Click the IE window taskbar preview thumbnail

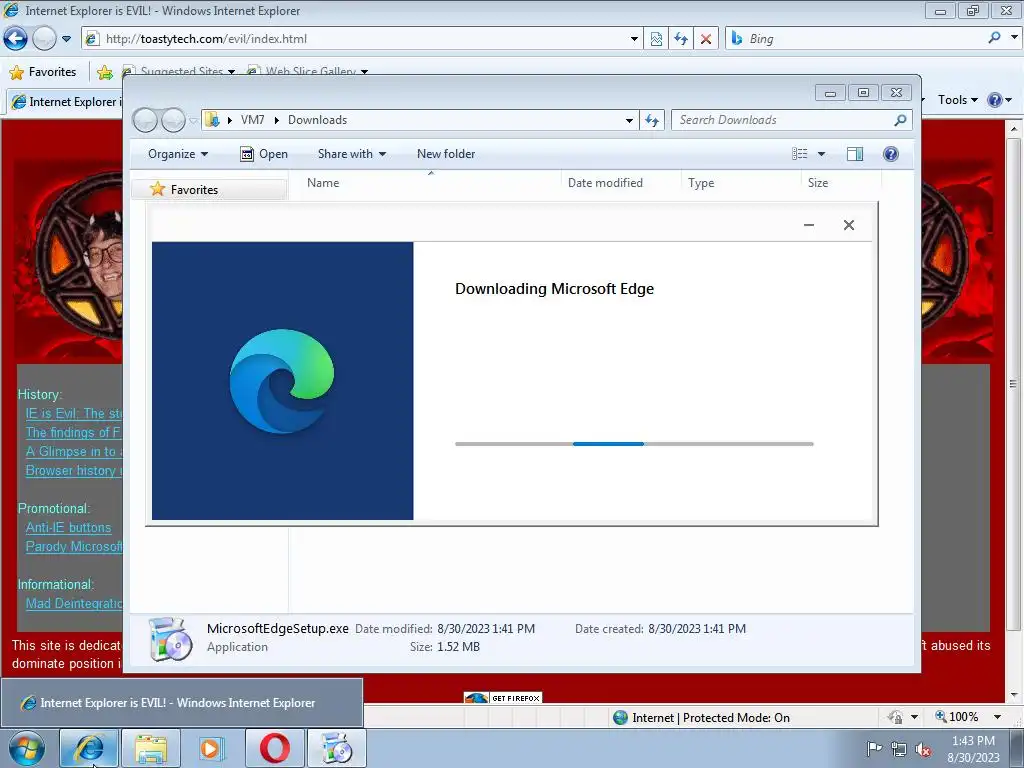pos(182,703)
